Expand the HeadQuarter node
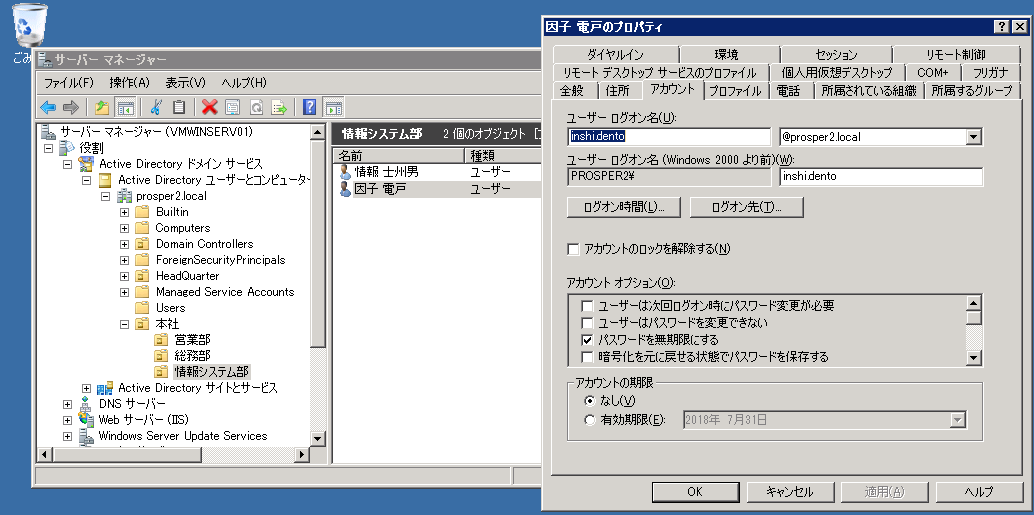 [x=124, y=276]
